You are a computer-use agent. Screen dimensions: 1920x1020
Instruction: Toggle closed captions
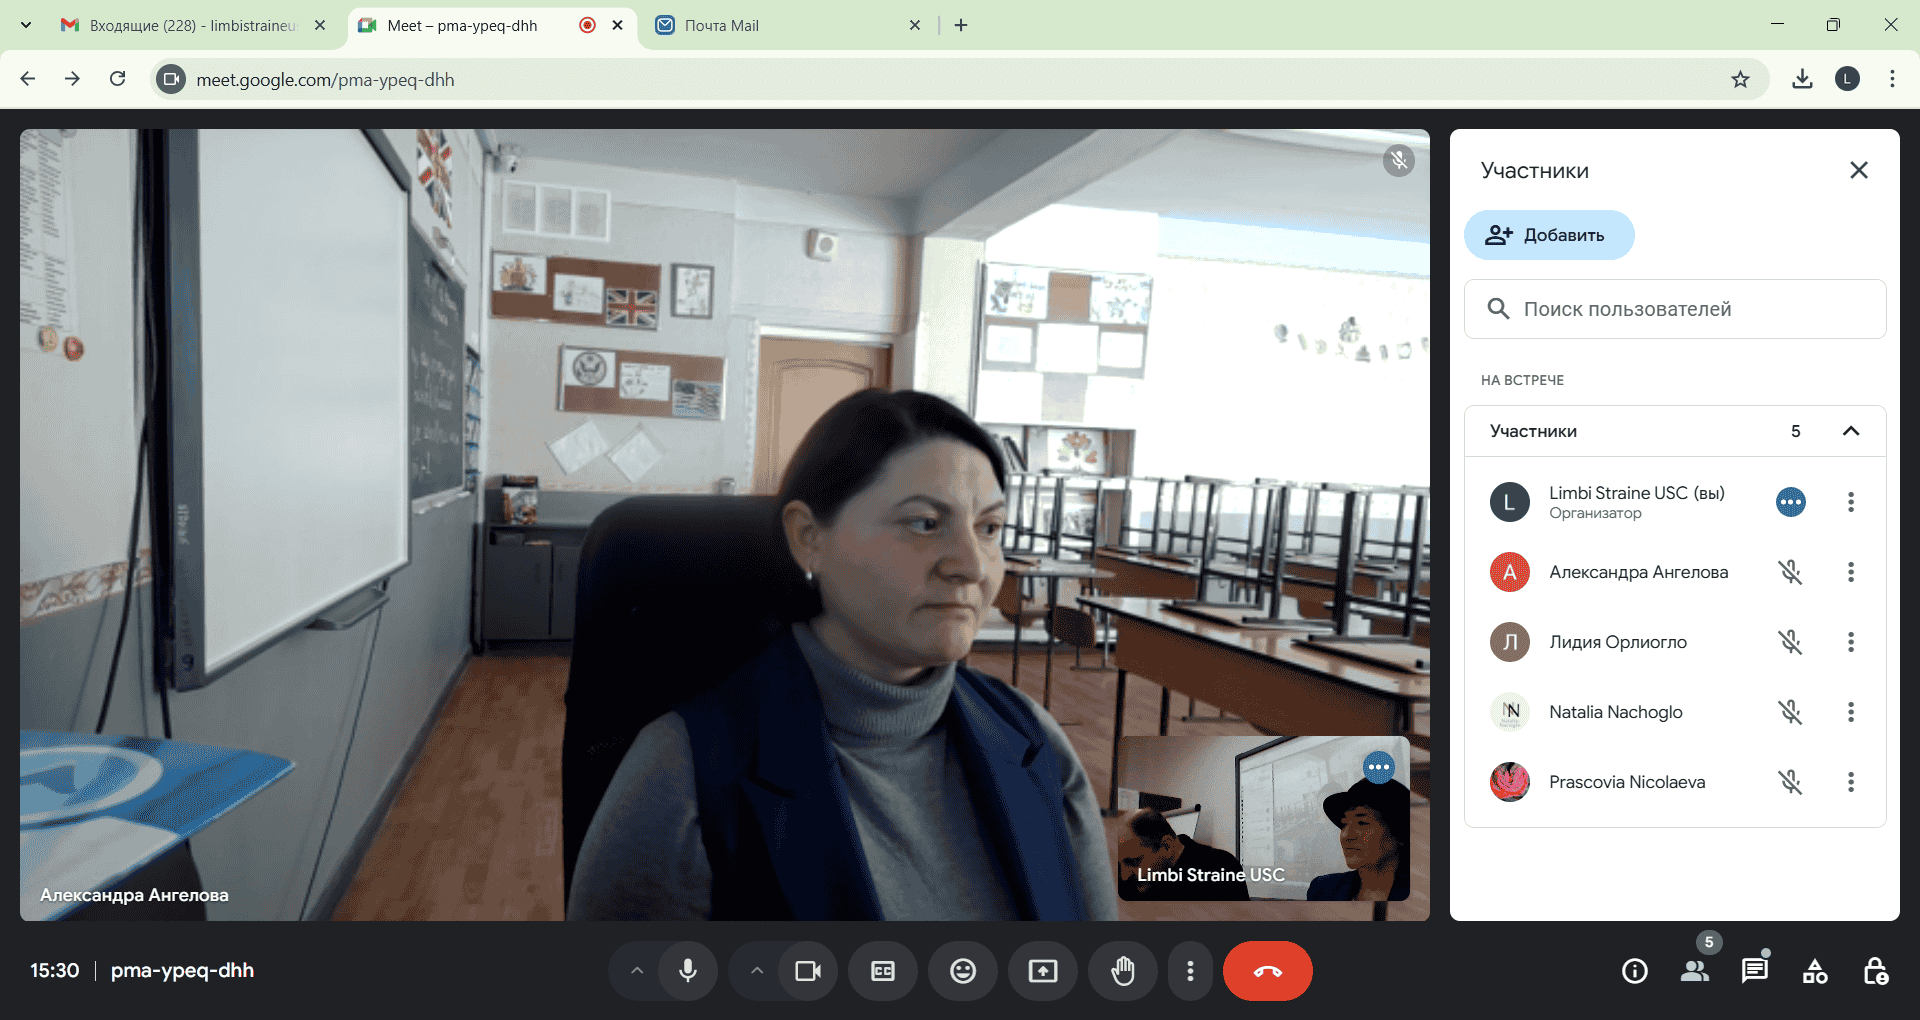[x=883, y=971]
